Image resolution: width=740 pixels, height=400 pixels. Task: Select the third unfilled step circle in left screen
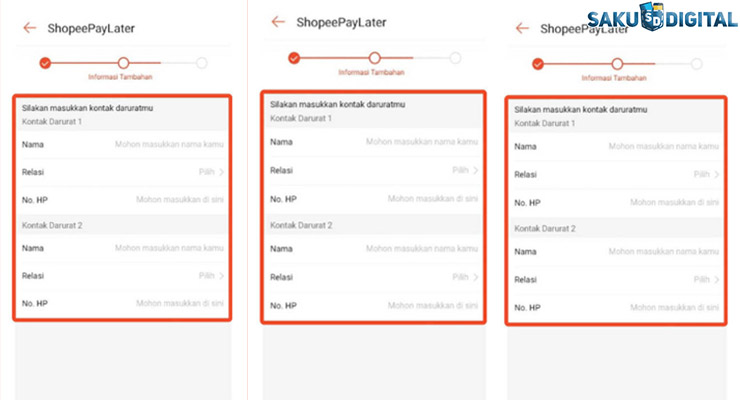point(202,63)
